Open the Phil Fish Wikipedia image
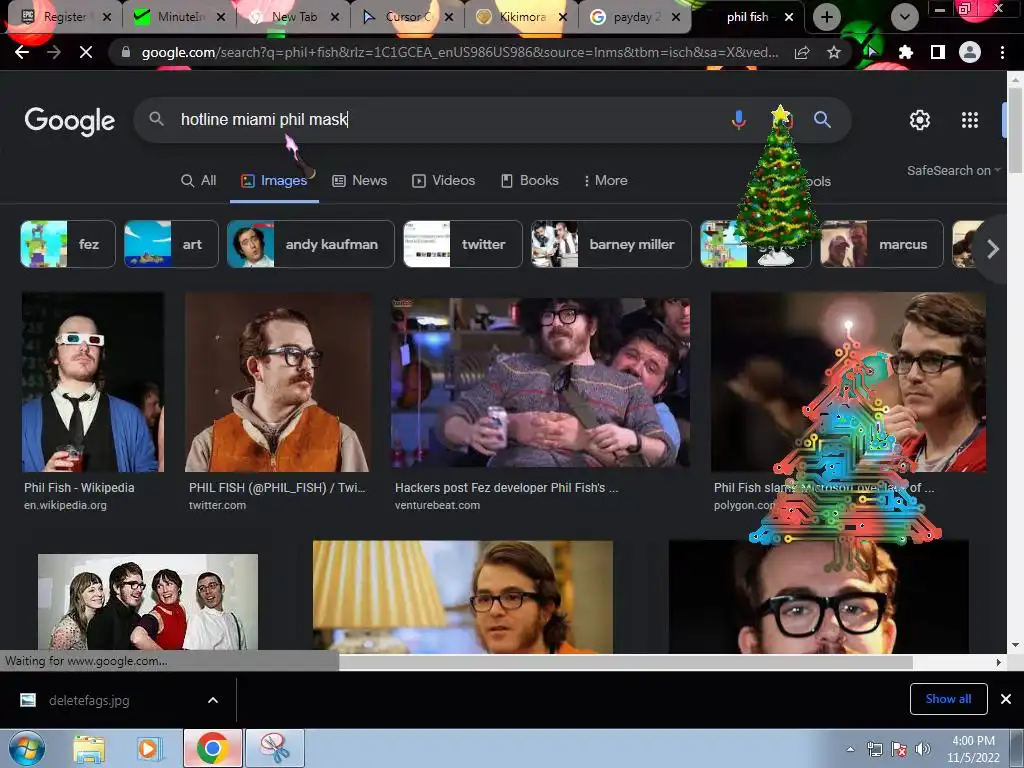Image resolution: width=1024 pixels, height=768 pixels. point(93,382)
